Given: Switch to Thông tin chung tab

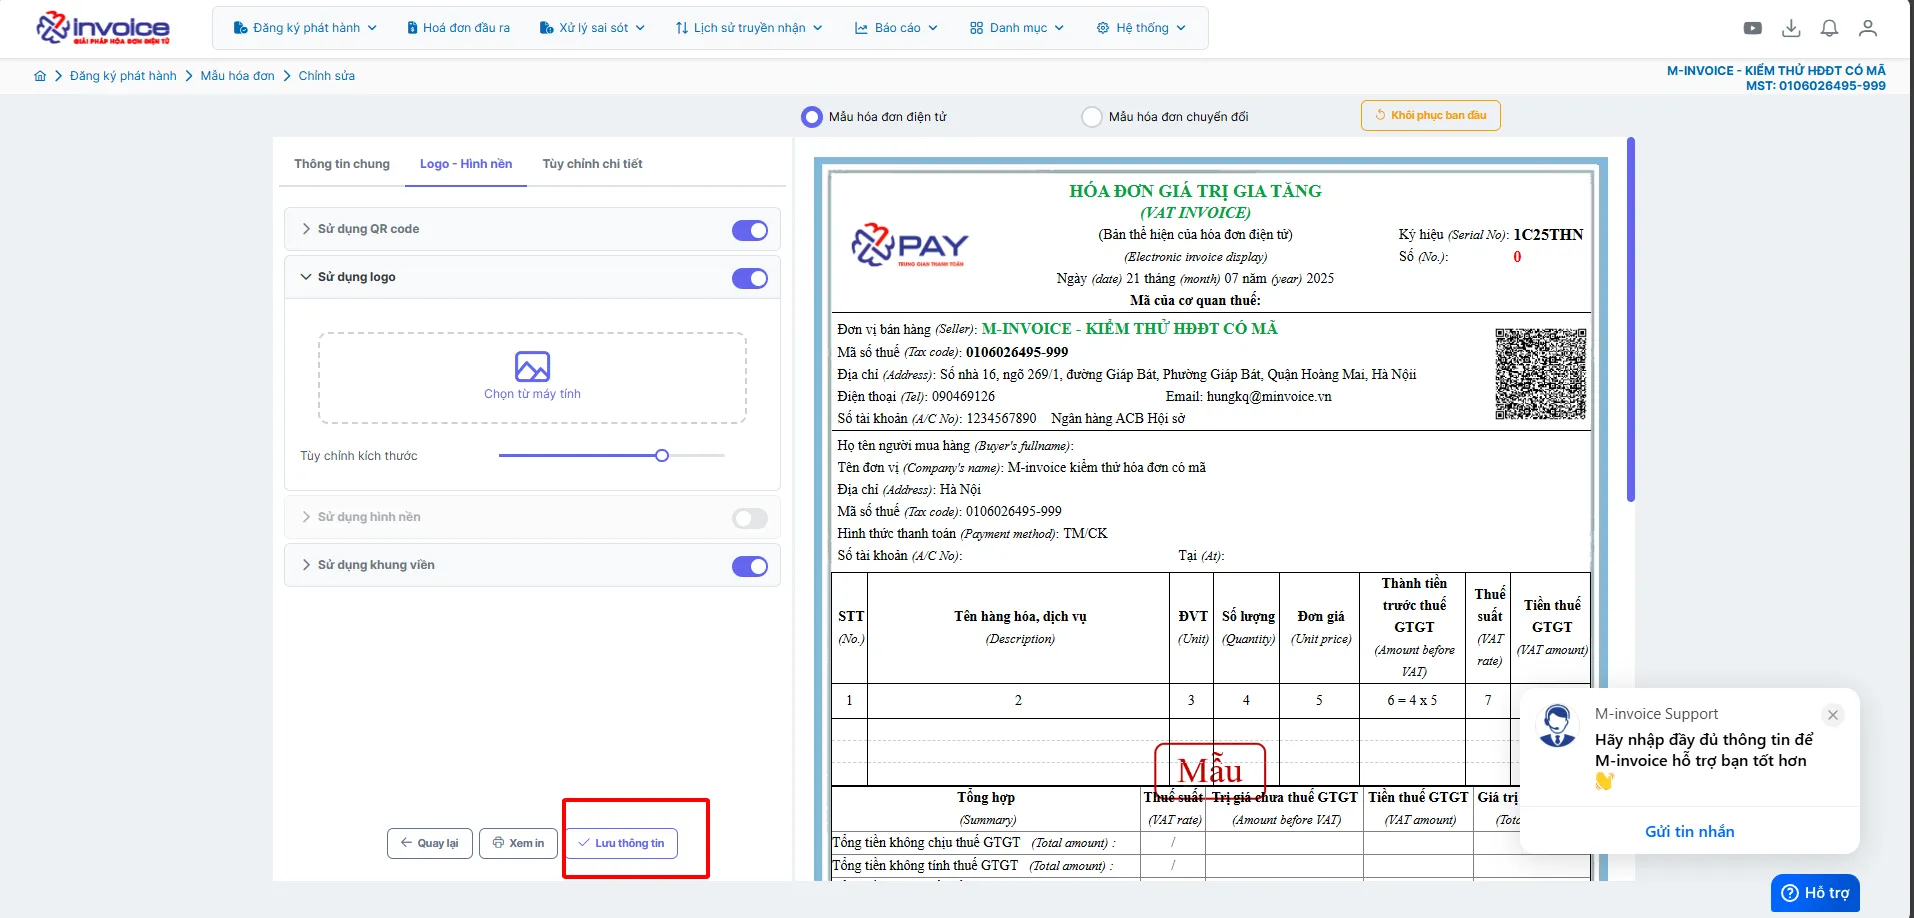Looking at the screenshot, I should click(x=342, y=164).
